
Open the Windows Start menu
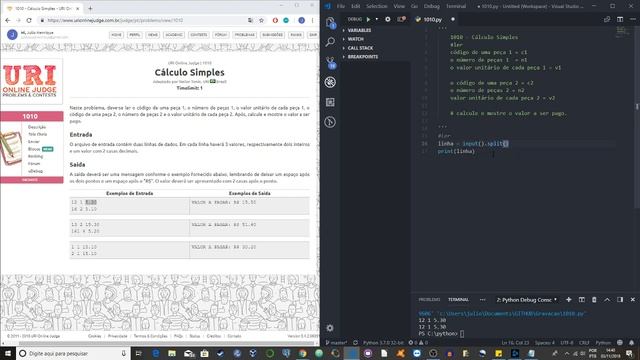[x=8, y=353]
